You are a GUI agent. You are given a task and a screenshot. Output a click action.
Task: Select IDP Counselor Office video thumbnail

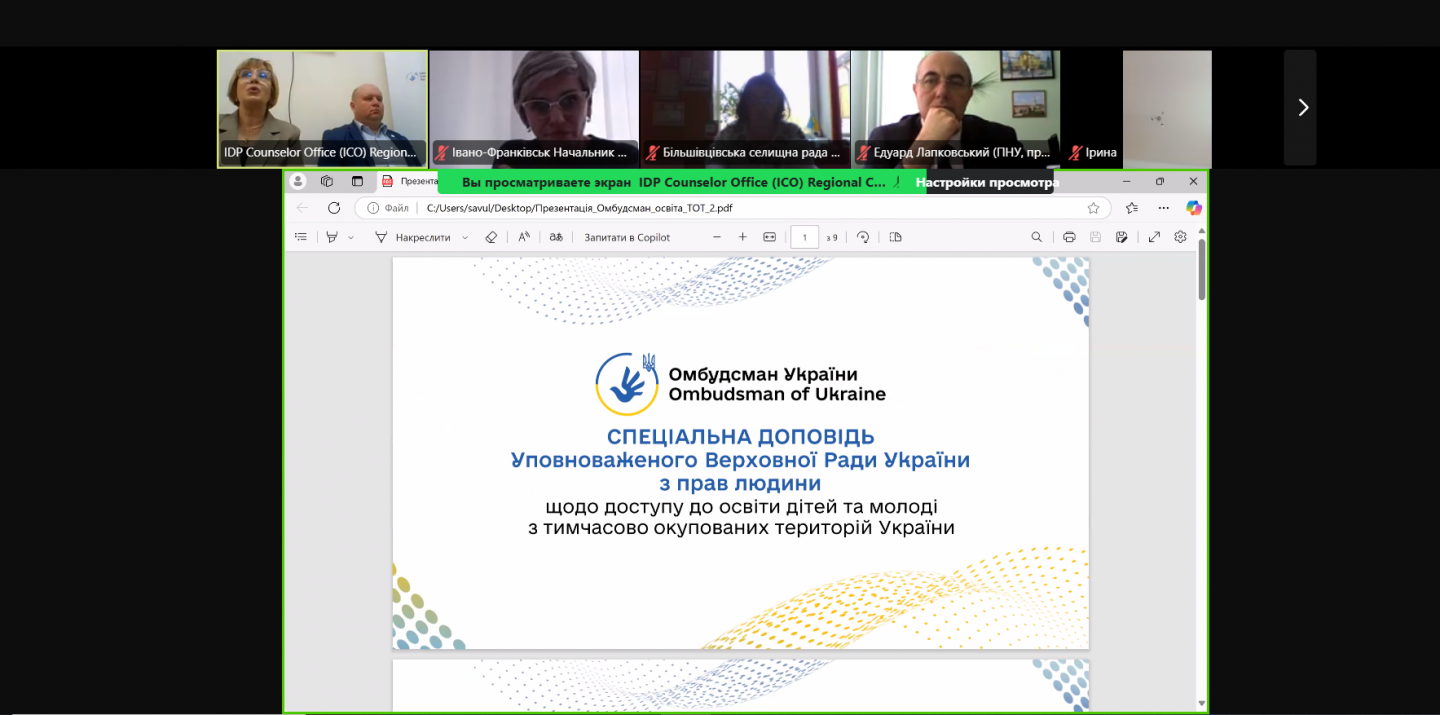pyautogui.click(x=322, y=108)
